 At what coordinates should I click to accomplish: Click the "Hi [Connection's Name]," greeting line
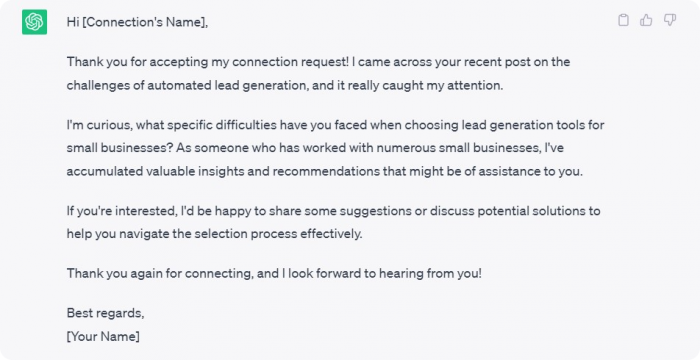tap(138, 22)
